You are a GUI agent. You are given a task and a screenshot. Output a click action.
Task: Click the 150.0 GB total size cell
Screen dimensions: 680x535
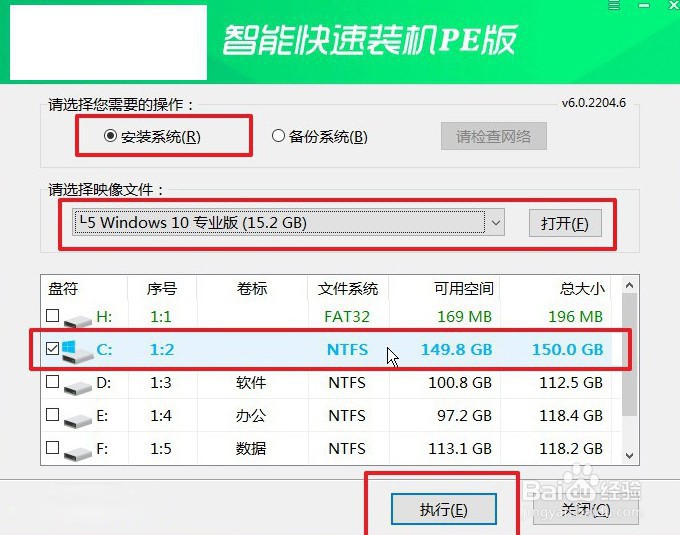pyautogui.click(x=568, y=349)
